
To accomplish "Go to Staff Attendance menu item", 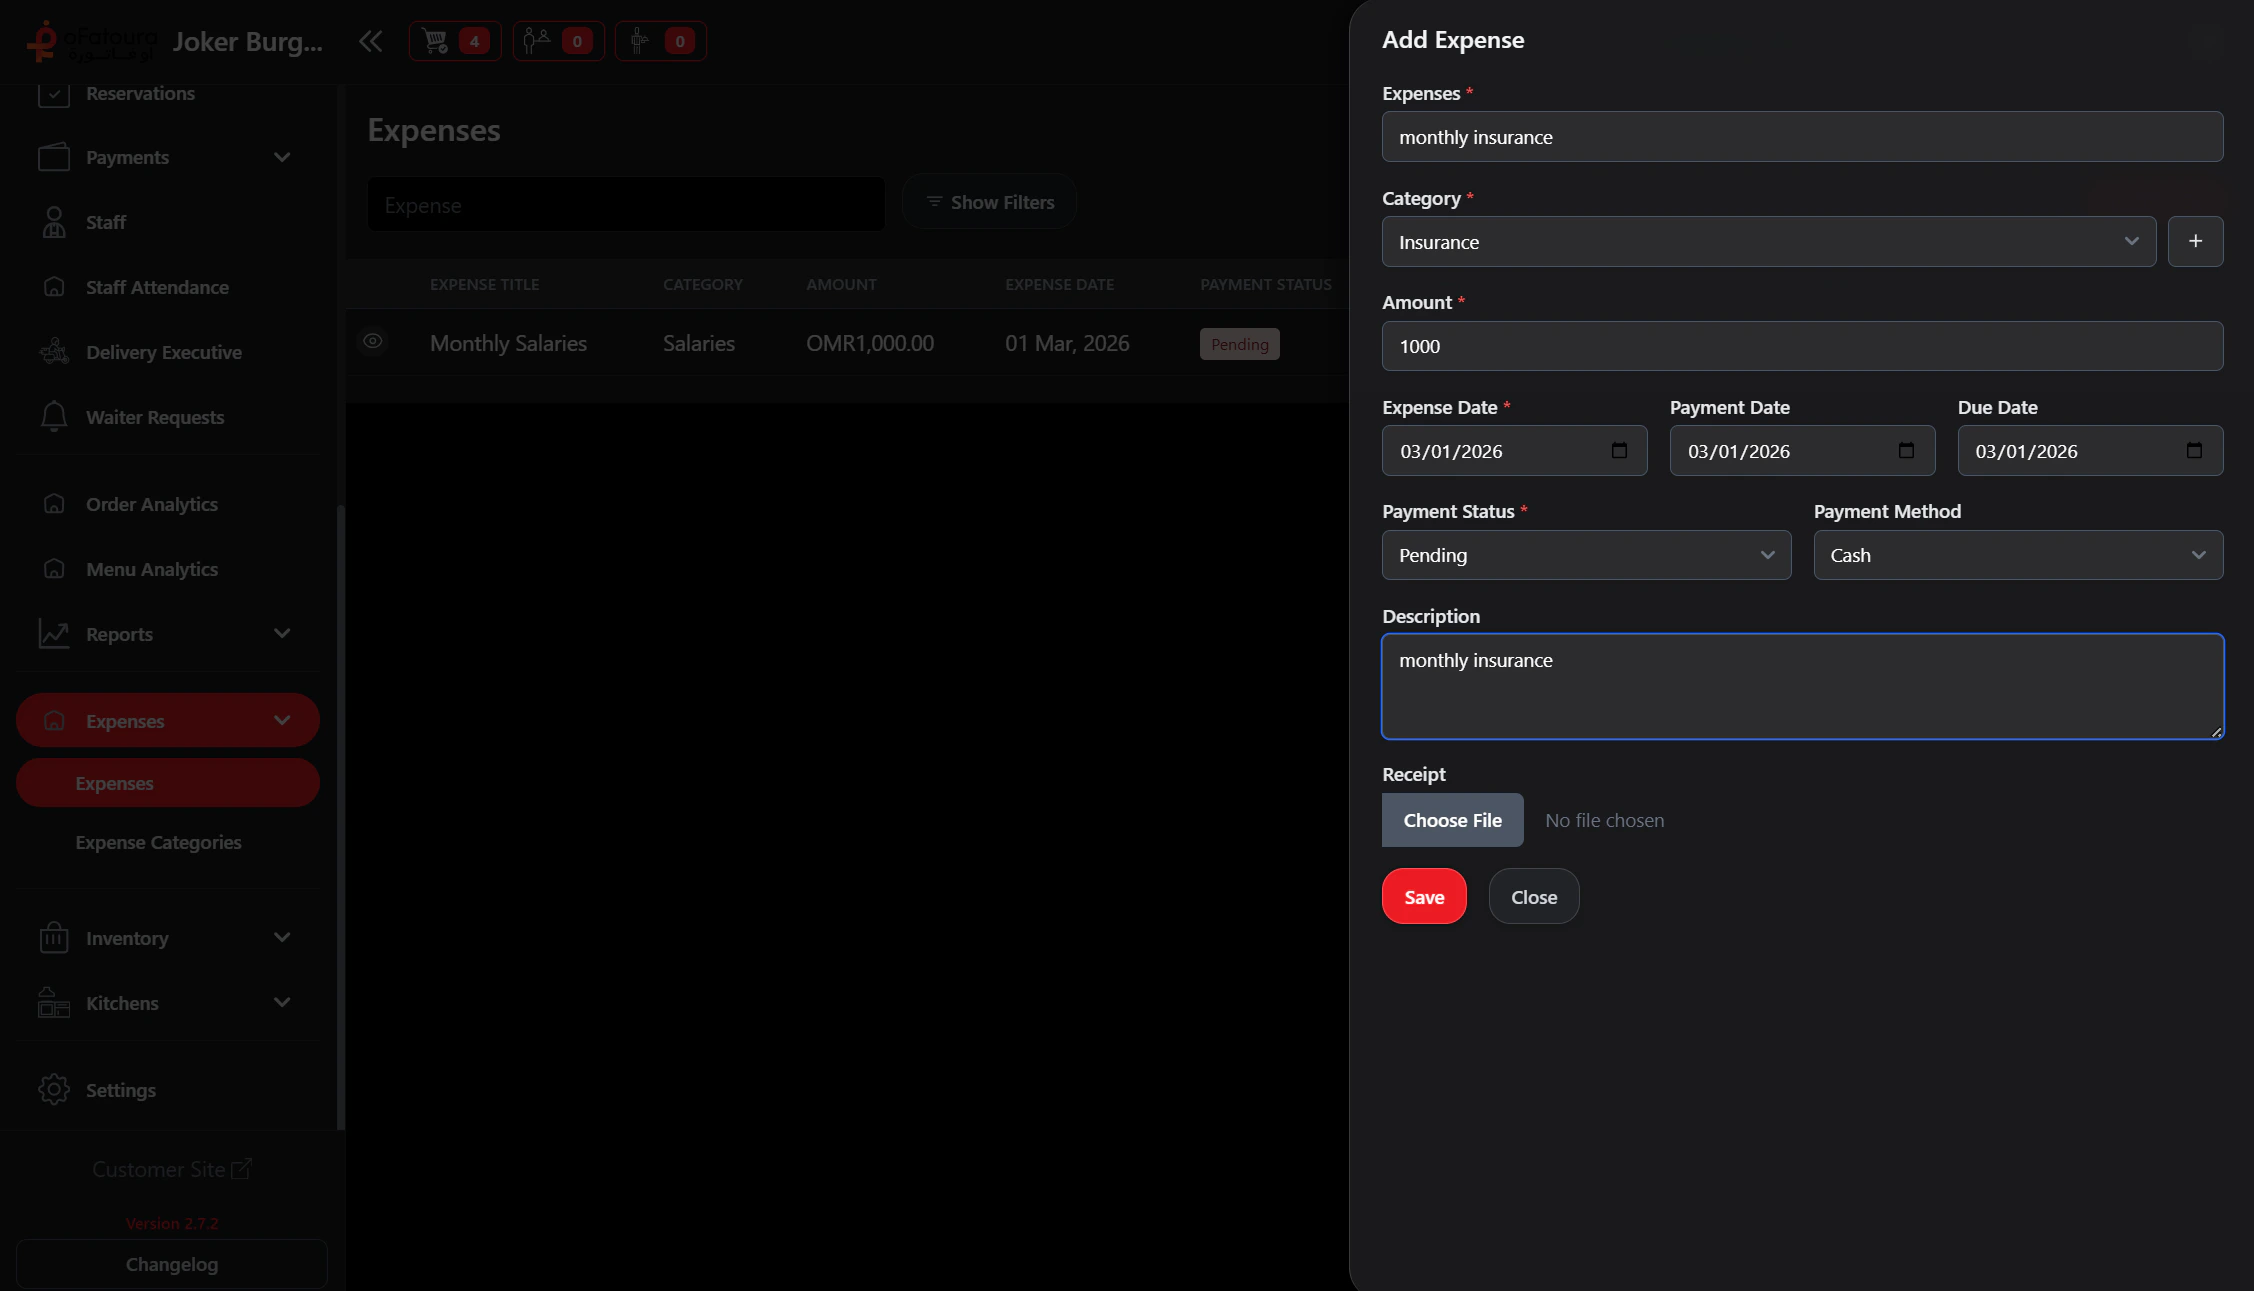I will [157, 287].
